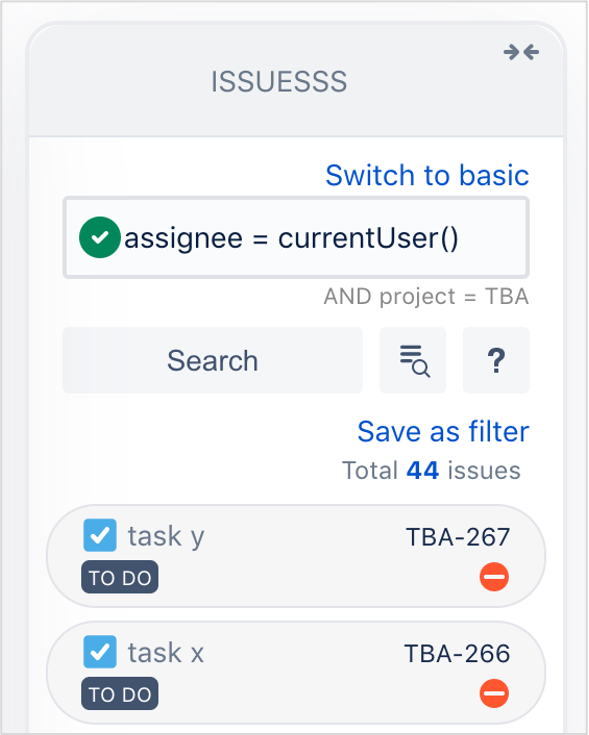Click the ISSUESSS panel header title
The image size is (589, 735).
tap(279, 82)
